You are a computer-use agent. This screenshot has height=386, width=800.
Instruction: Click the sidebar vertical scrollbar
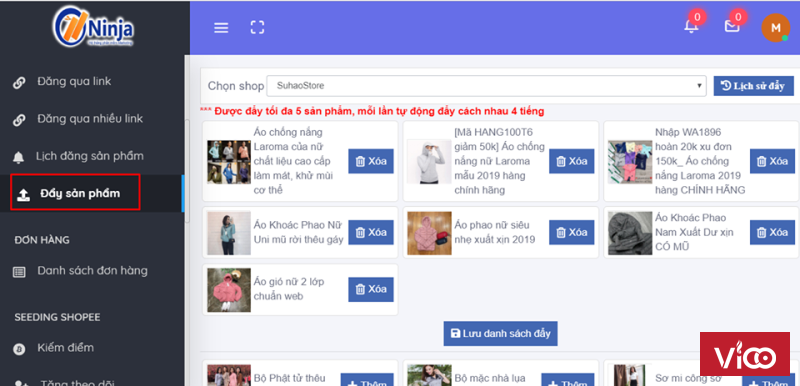[x=187, y=171]
